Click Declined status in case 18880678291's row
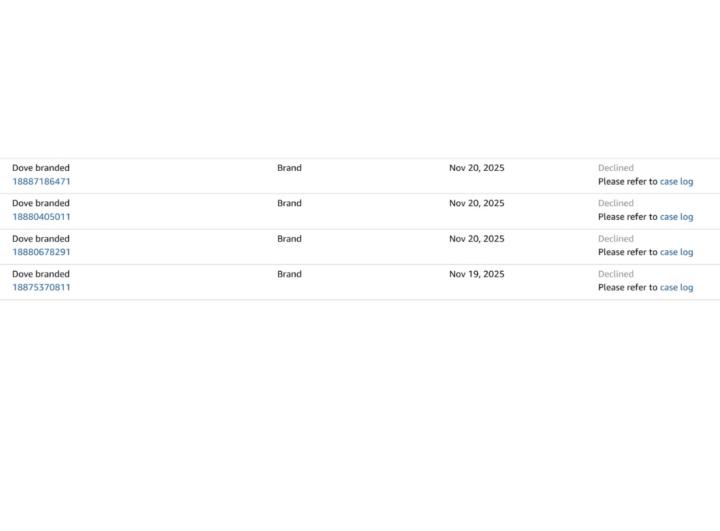The height and width of the screenshot is (531, 720). [616, 239]
